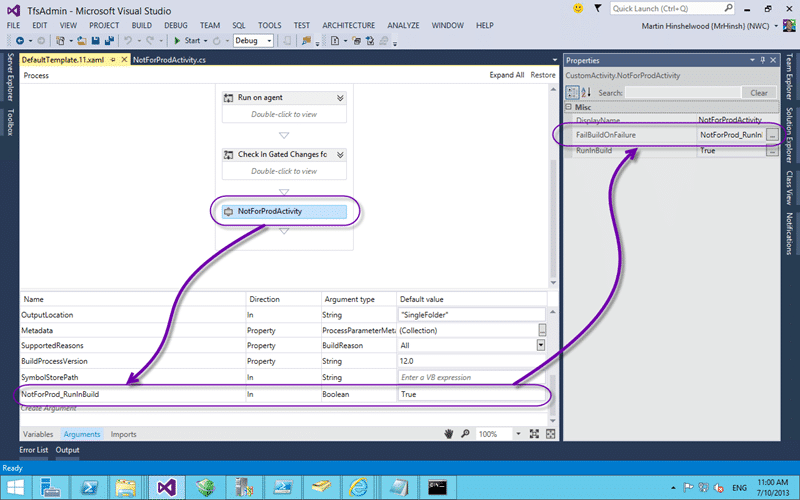Click the Find in Files toolbar icon

306,41
